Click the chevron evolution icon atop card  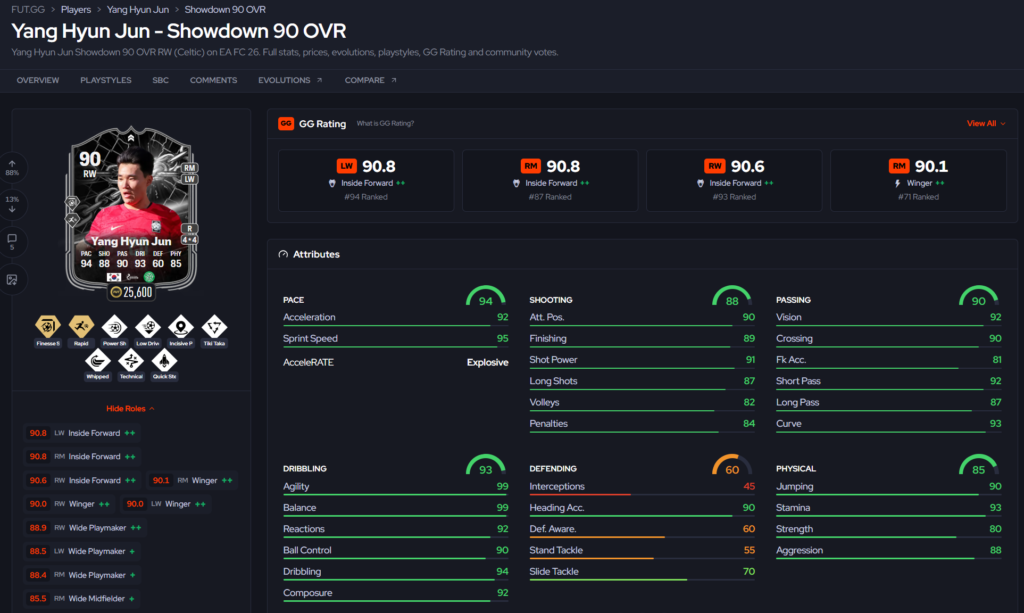click(131, 138)
